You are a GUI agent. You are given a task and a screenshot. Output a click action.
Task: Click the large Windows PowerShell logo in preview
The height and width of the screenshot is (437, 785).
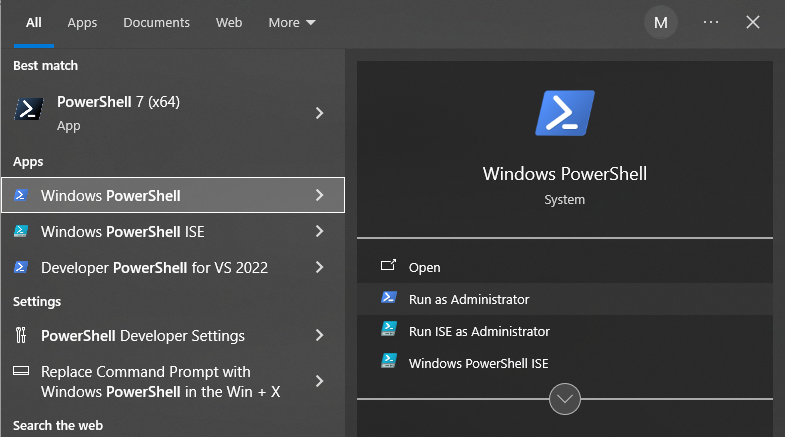click(x=565, y=113)
